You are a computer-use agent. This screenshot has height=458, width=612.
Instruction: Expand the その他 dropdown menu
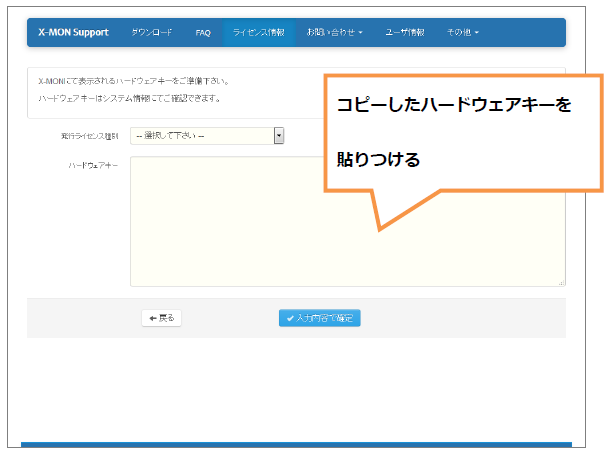(462, 32)
